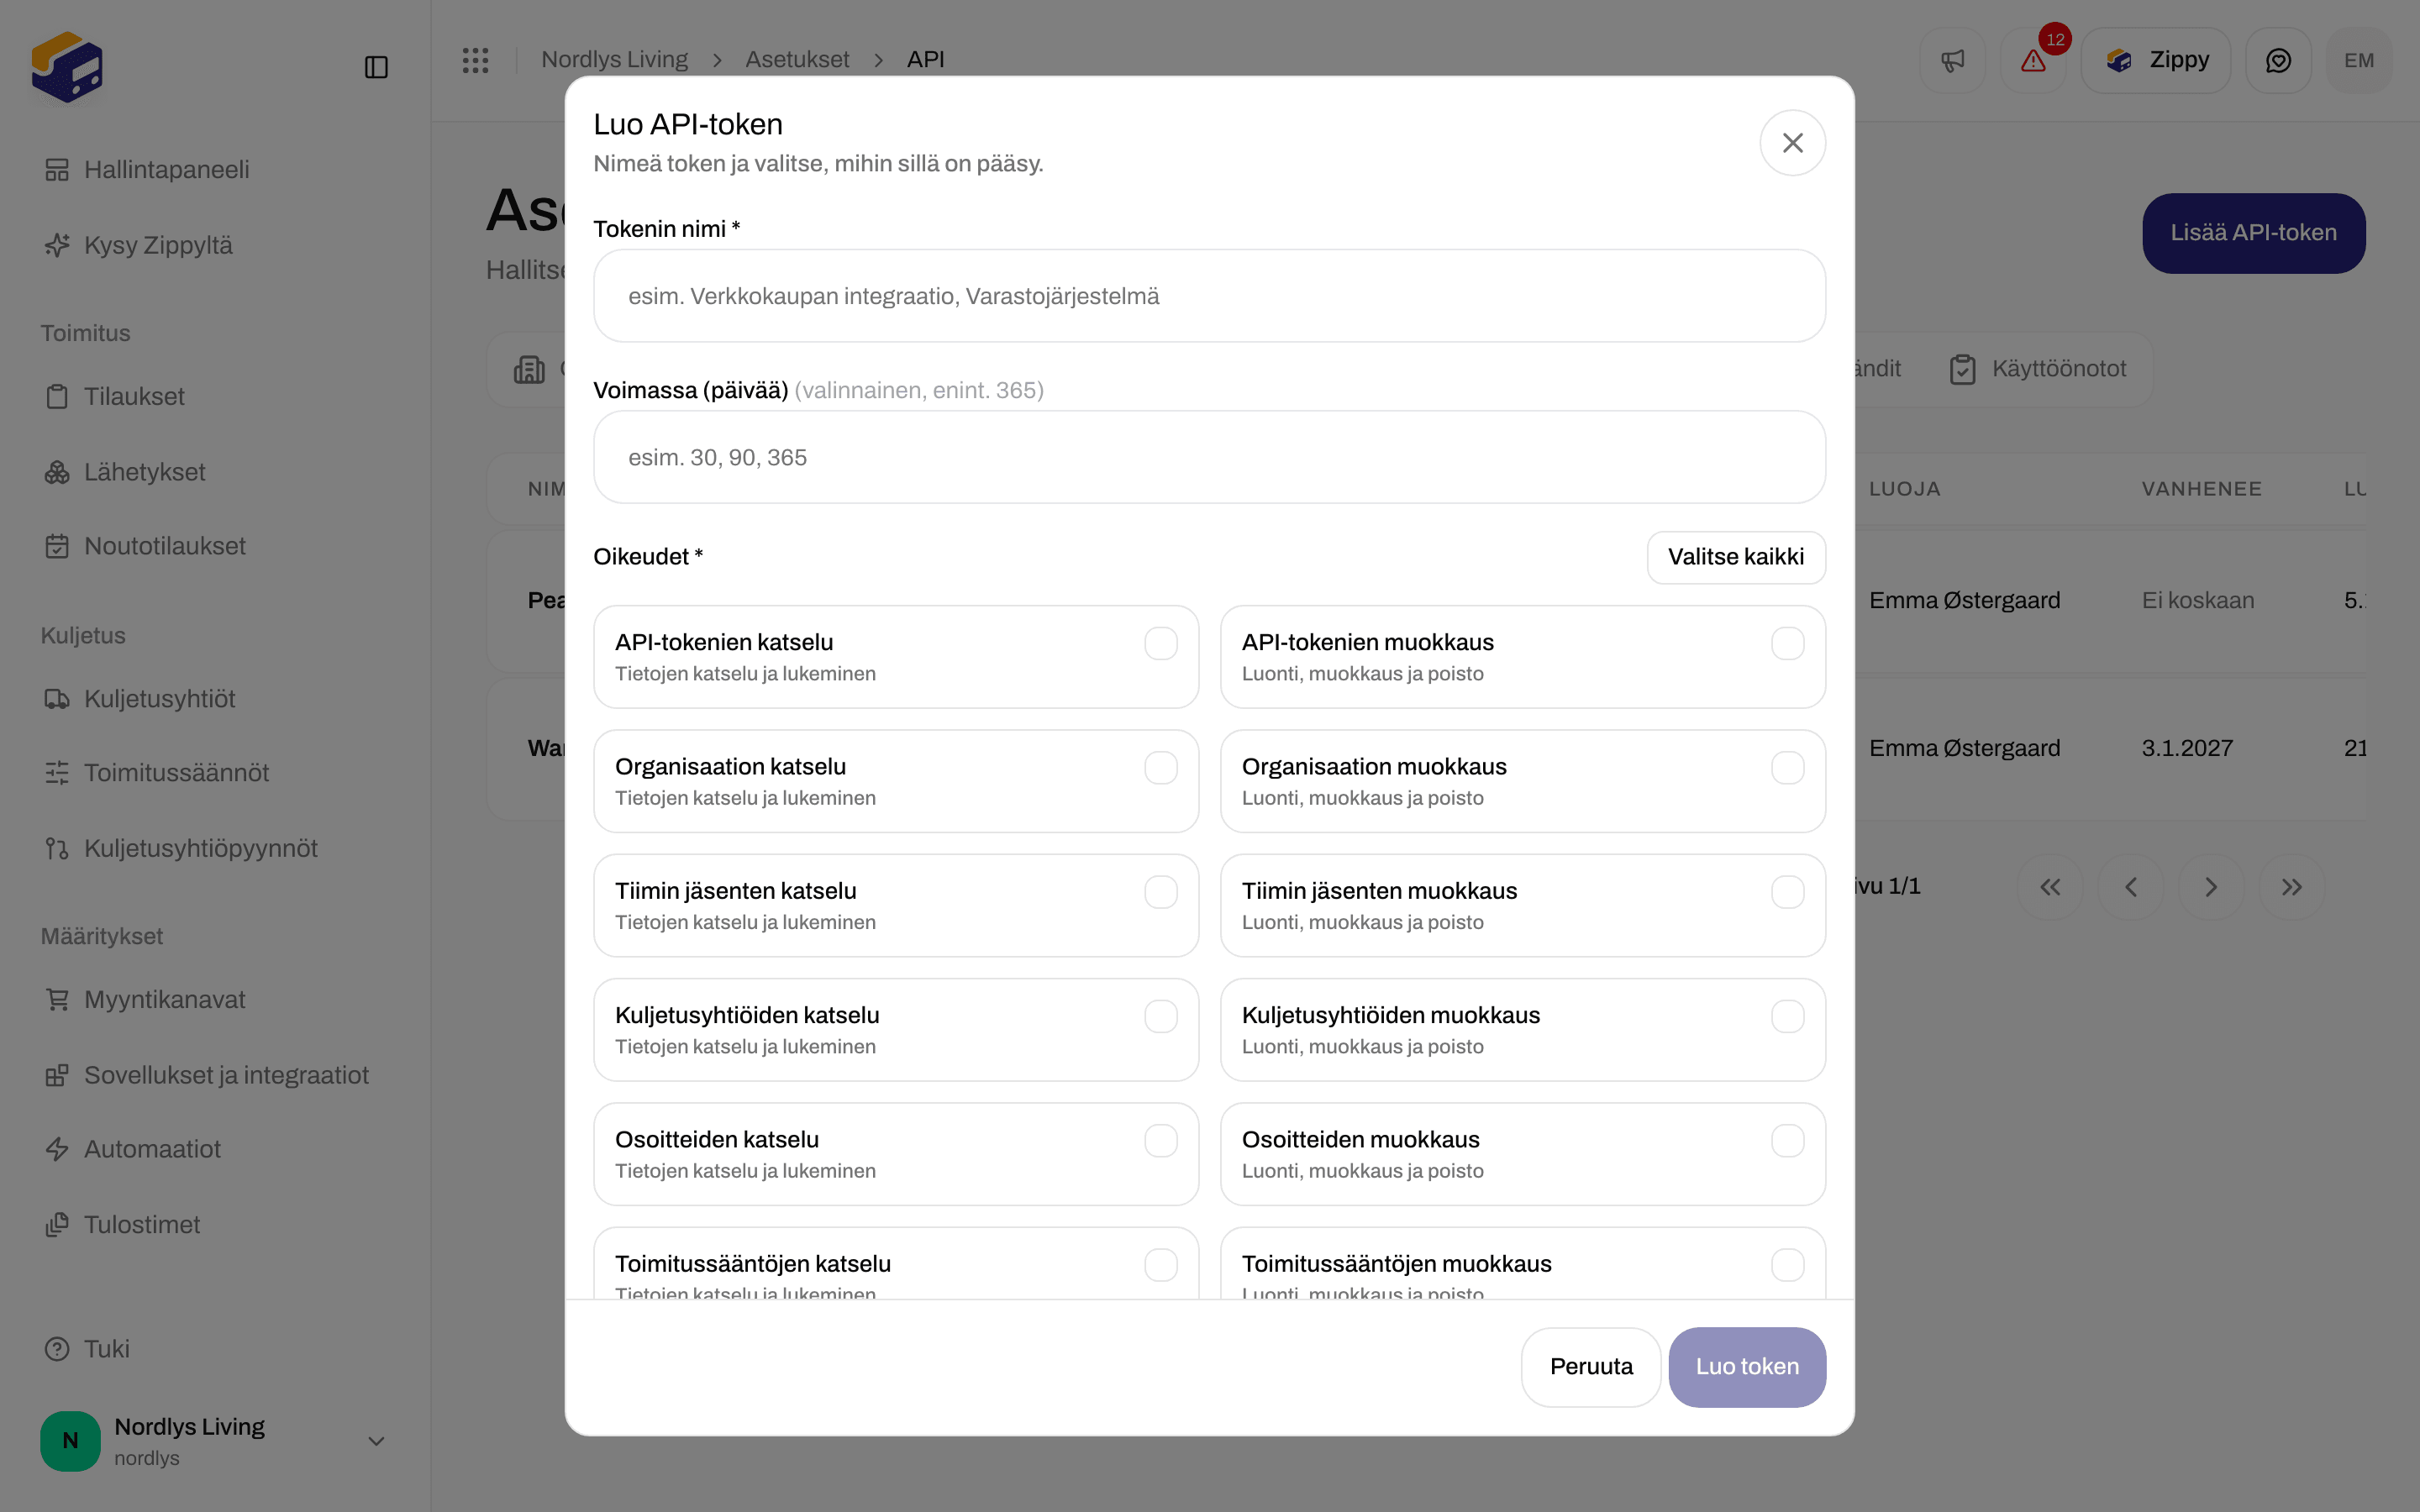Check API-tokenien katselu permission
2420x1512 pixels.
(1160, 643)
